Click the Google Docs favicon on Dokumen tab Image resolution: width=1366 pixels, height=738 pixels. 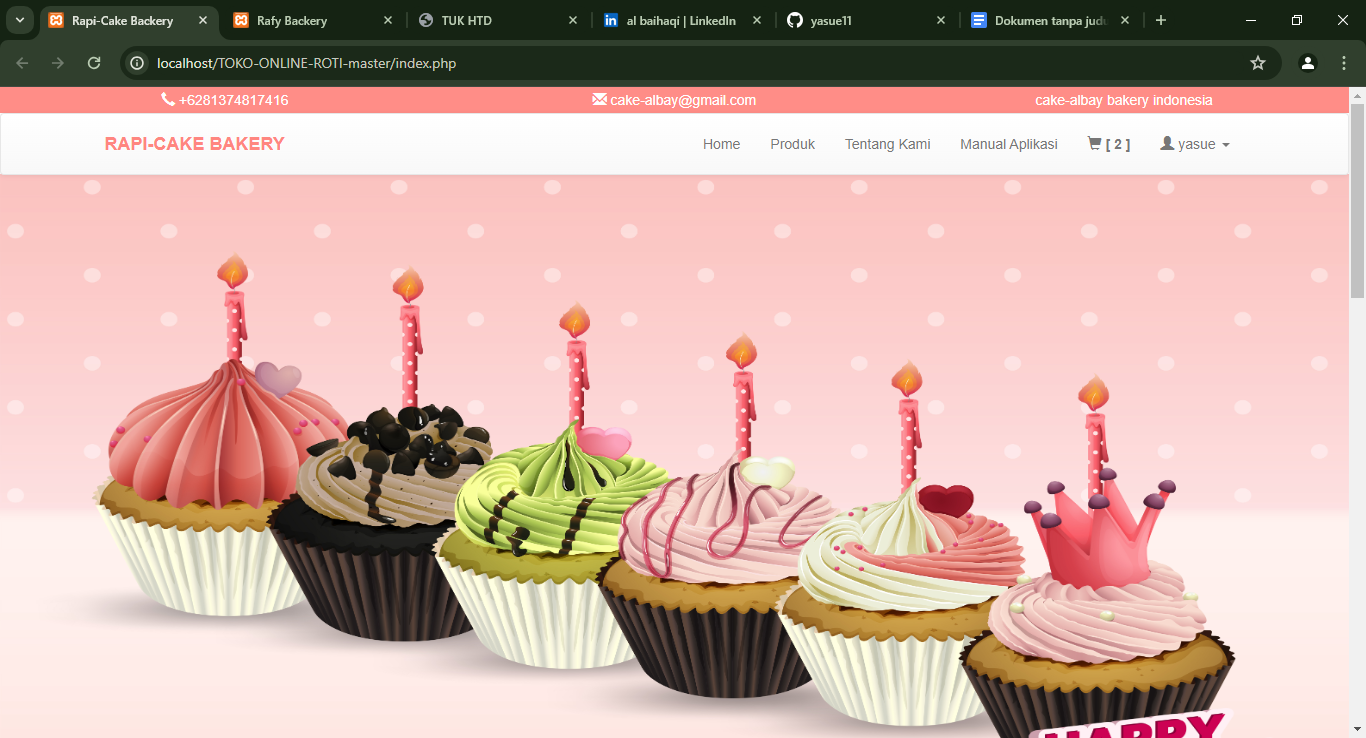(x=979, y=20)
